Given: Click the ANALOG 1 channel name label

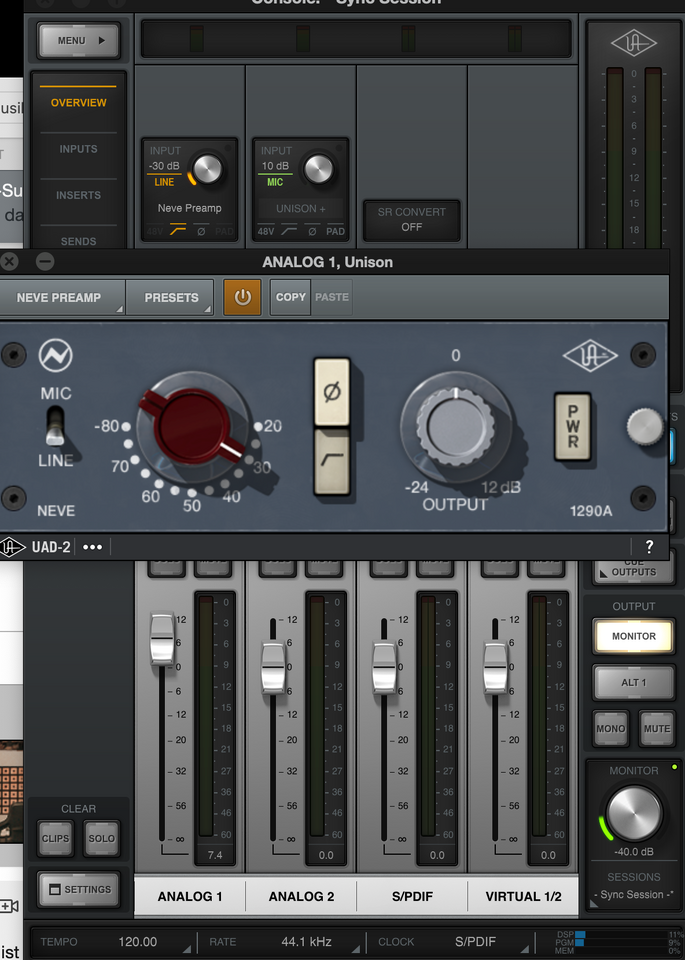Looking at the screenshot, I should pyautogui.click(x=190, y=896).
